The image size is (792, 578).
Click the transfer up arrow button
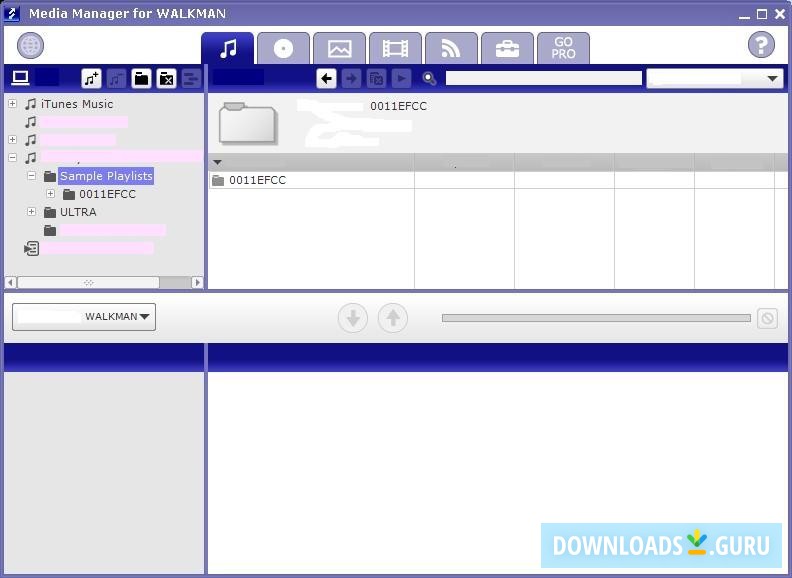pyautogui.click(x=393, y=318)
